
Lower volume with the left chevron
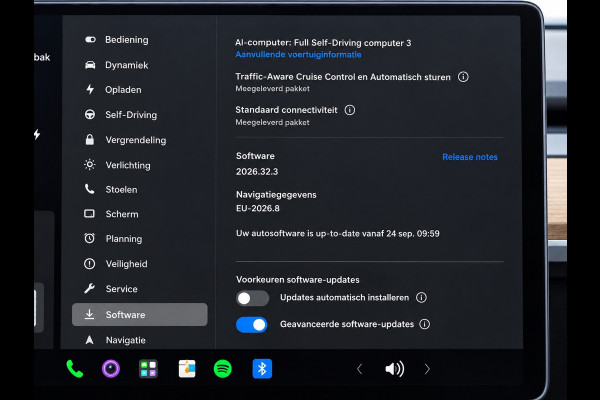359,369
